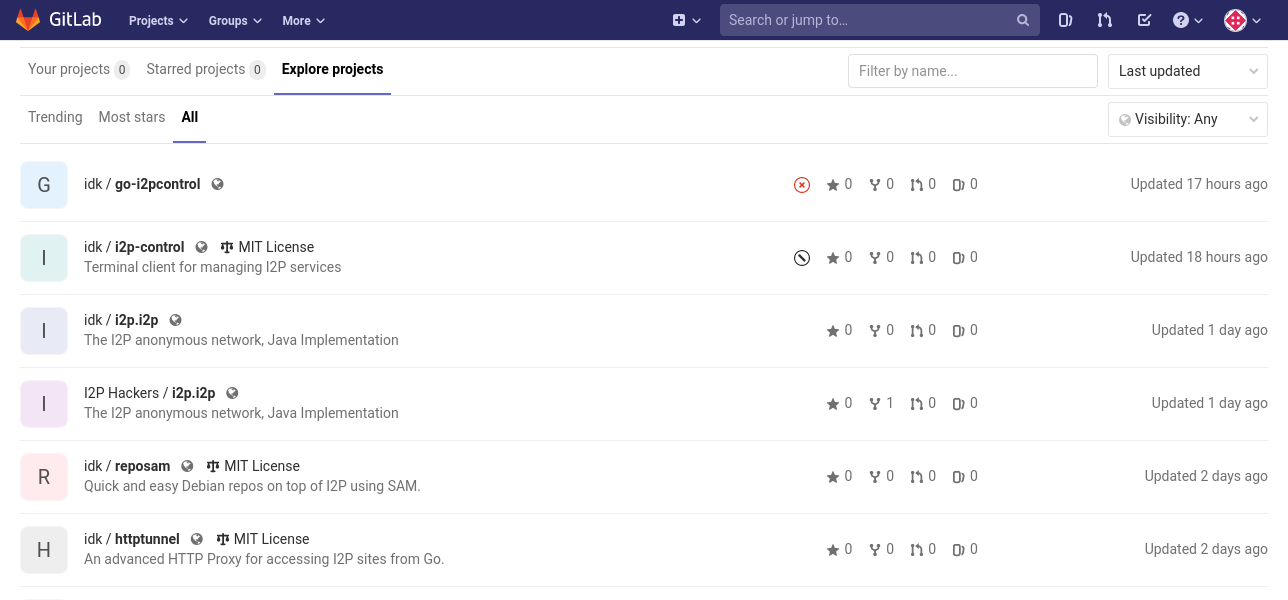Switch to Starred projects tab
Viewport: 1288px width, 600px height.
[x=205, y=69]
